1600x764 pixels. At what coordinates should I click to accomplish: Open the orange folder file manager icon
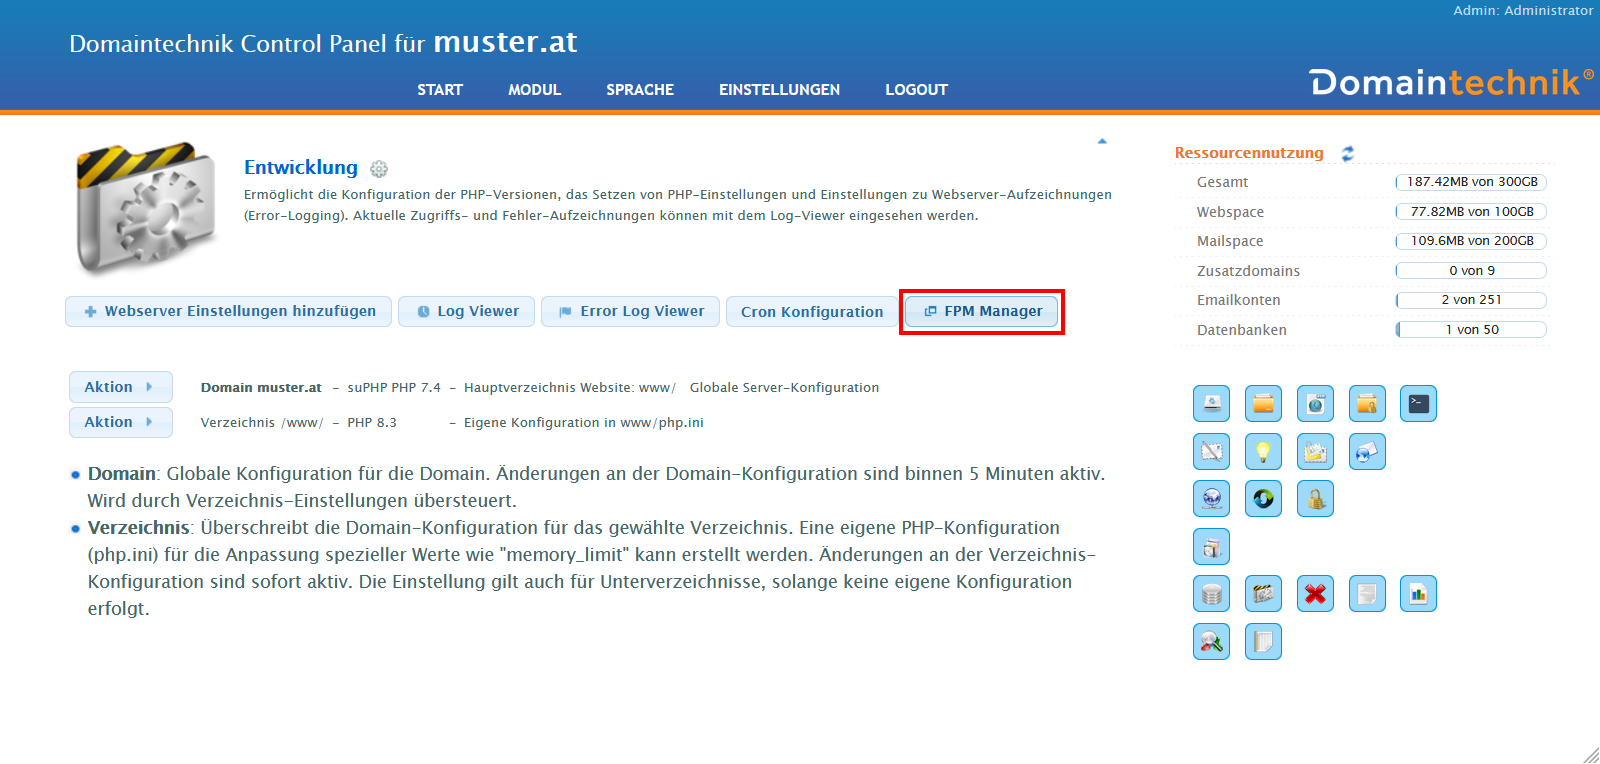pos(1264,404)
